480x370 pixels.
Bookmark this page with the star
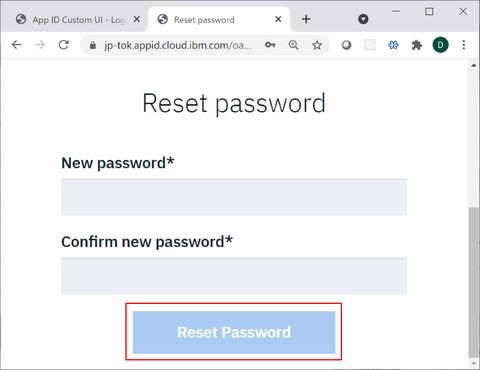pyautogui.click(x=317, y=45)
